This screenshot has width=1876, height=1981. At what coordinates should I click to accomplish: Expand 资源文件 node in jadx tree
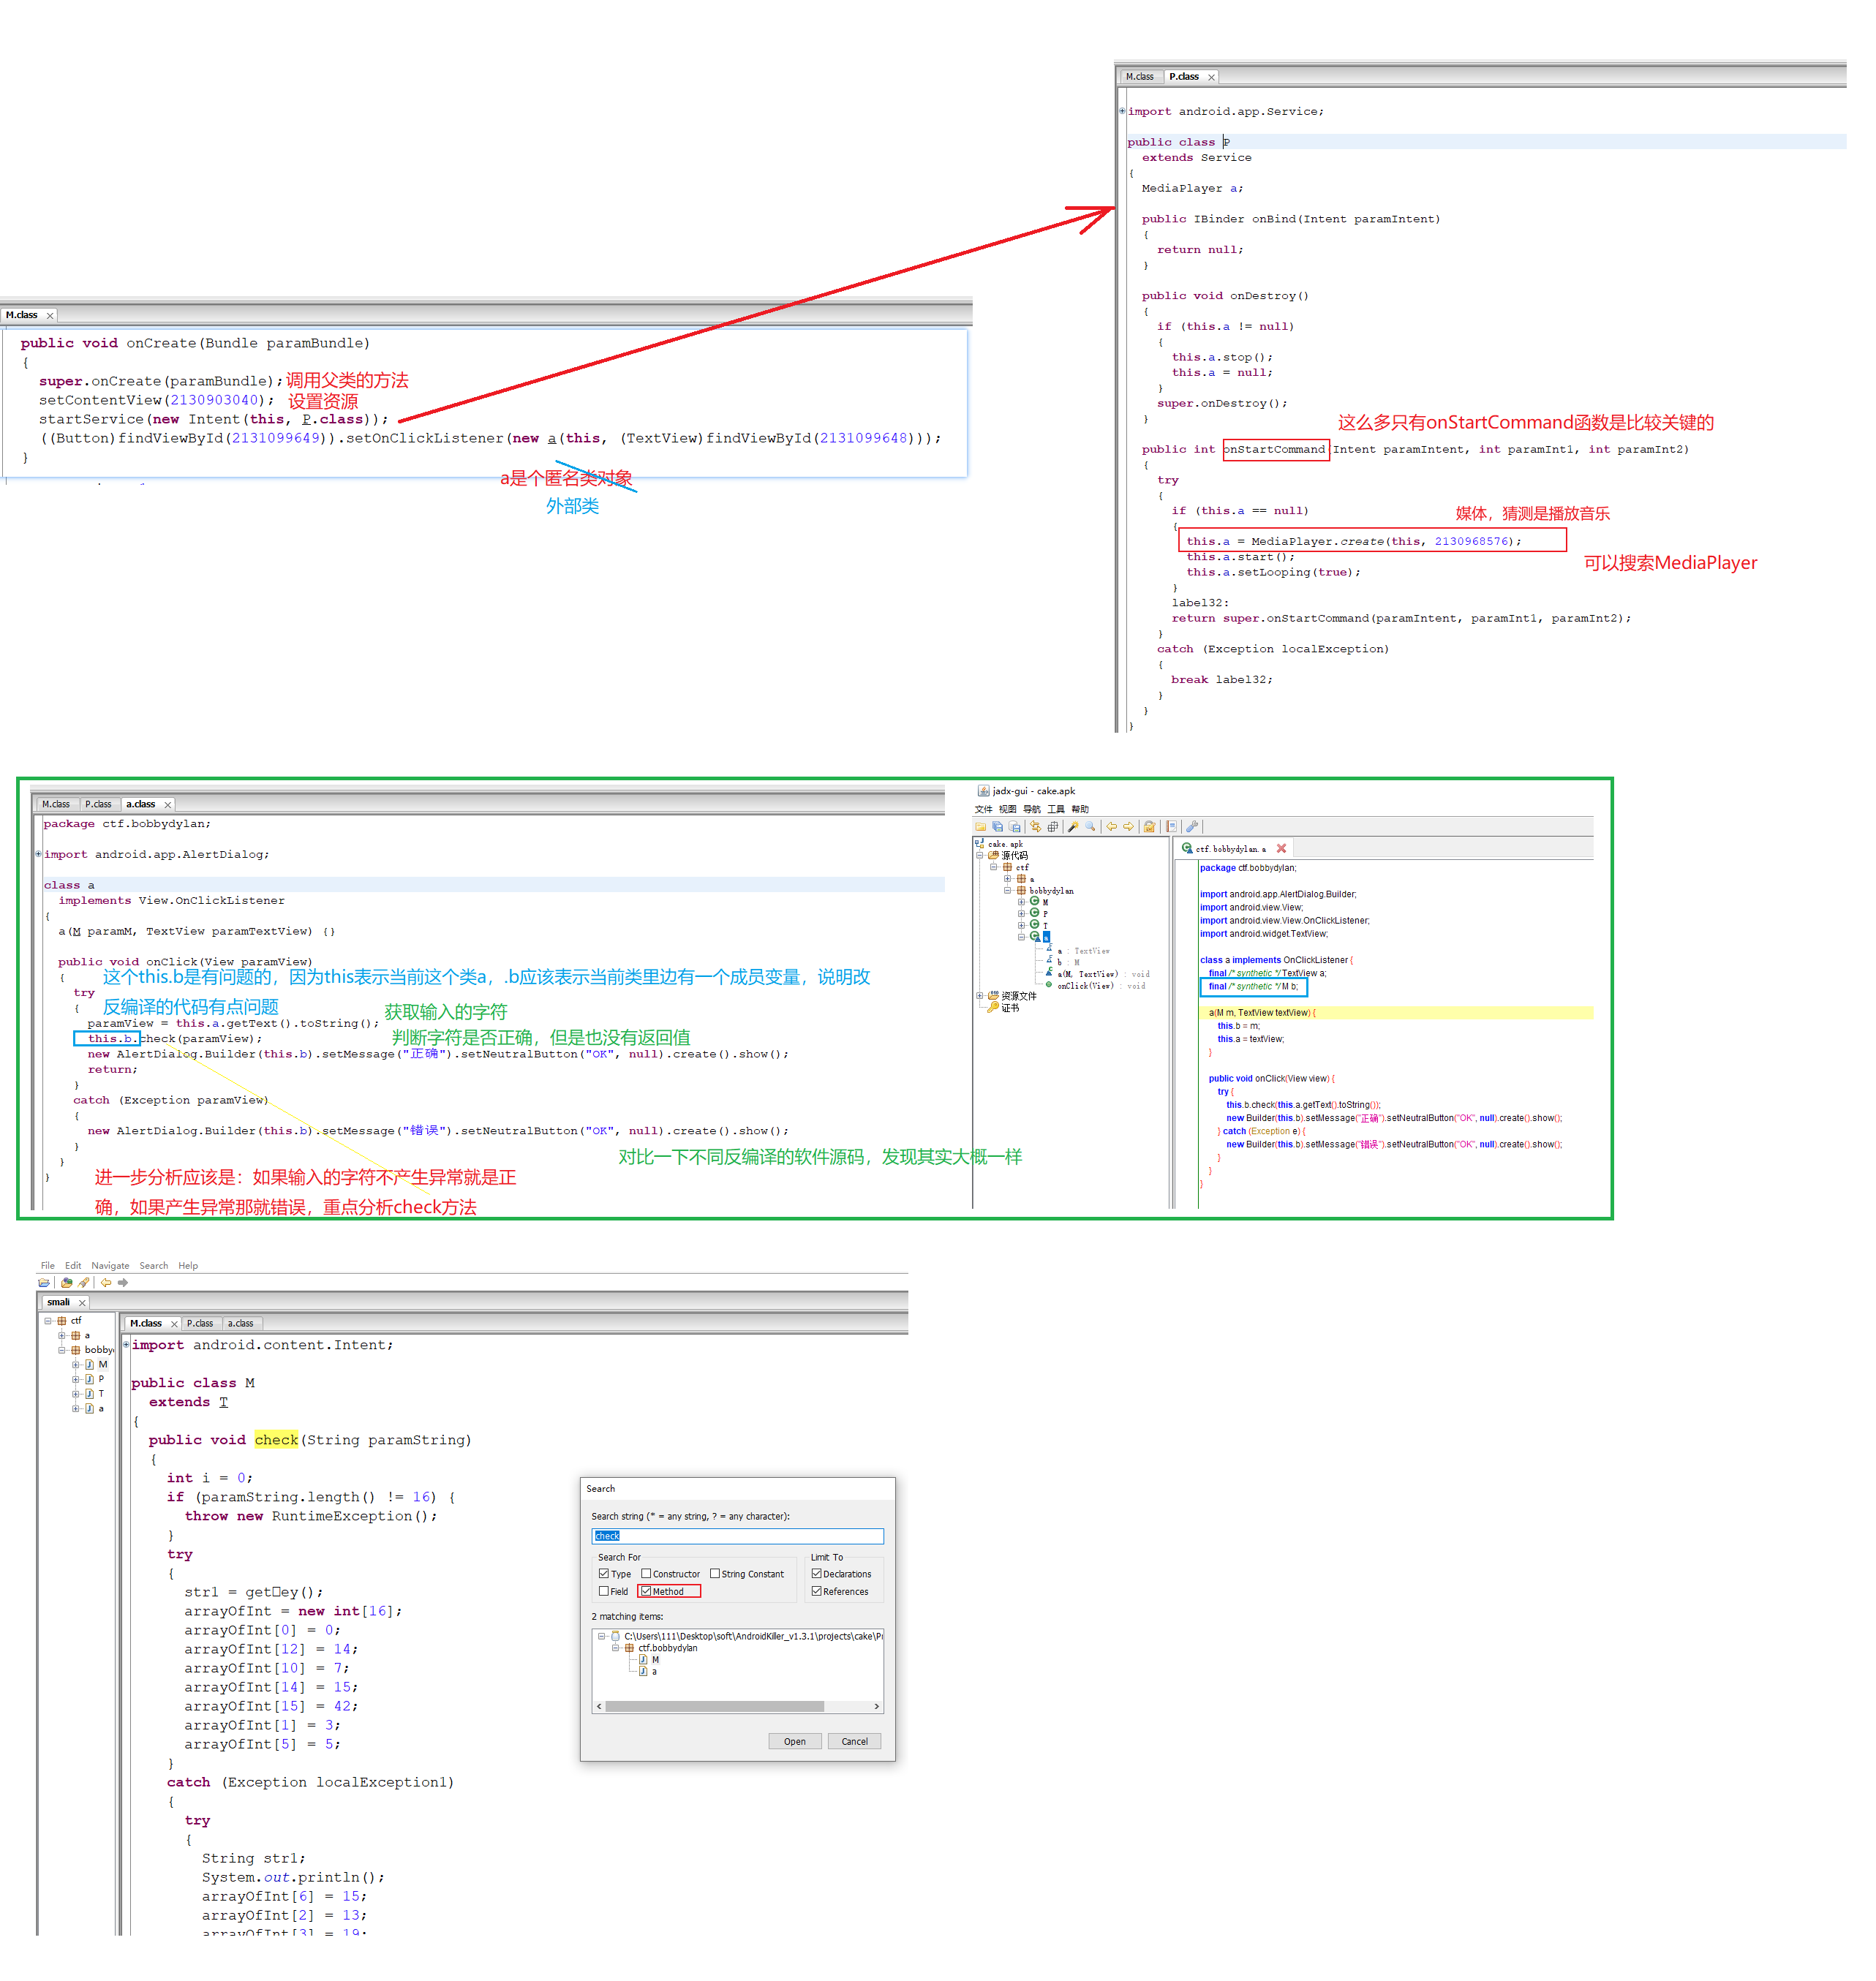pyautogui.click(x=980, y=996)
